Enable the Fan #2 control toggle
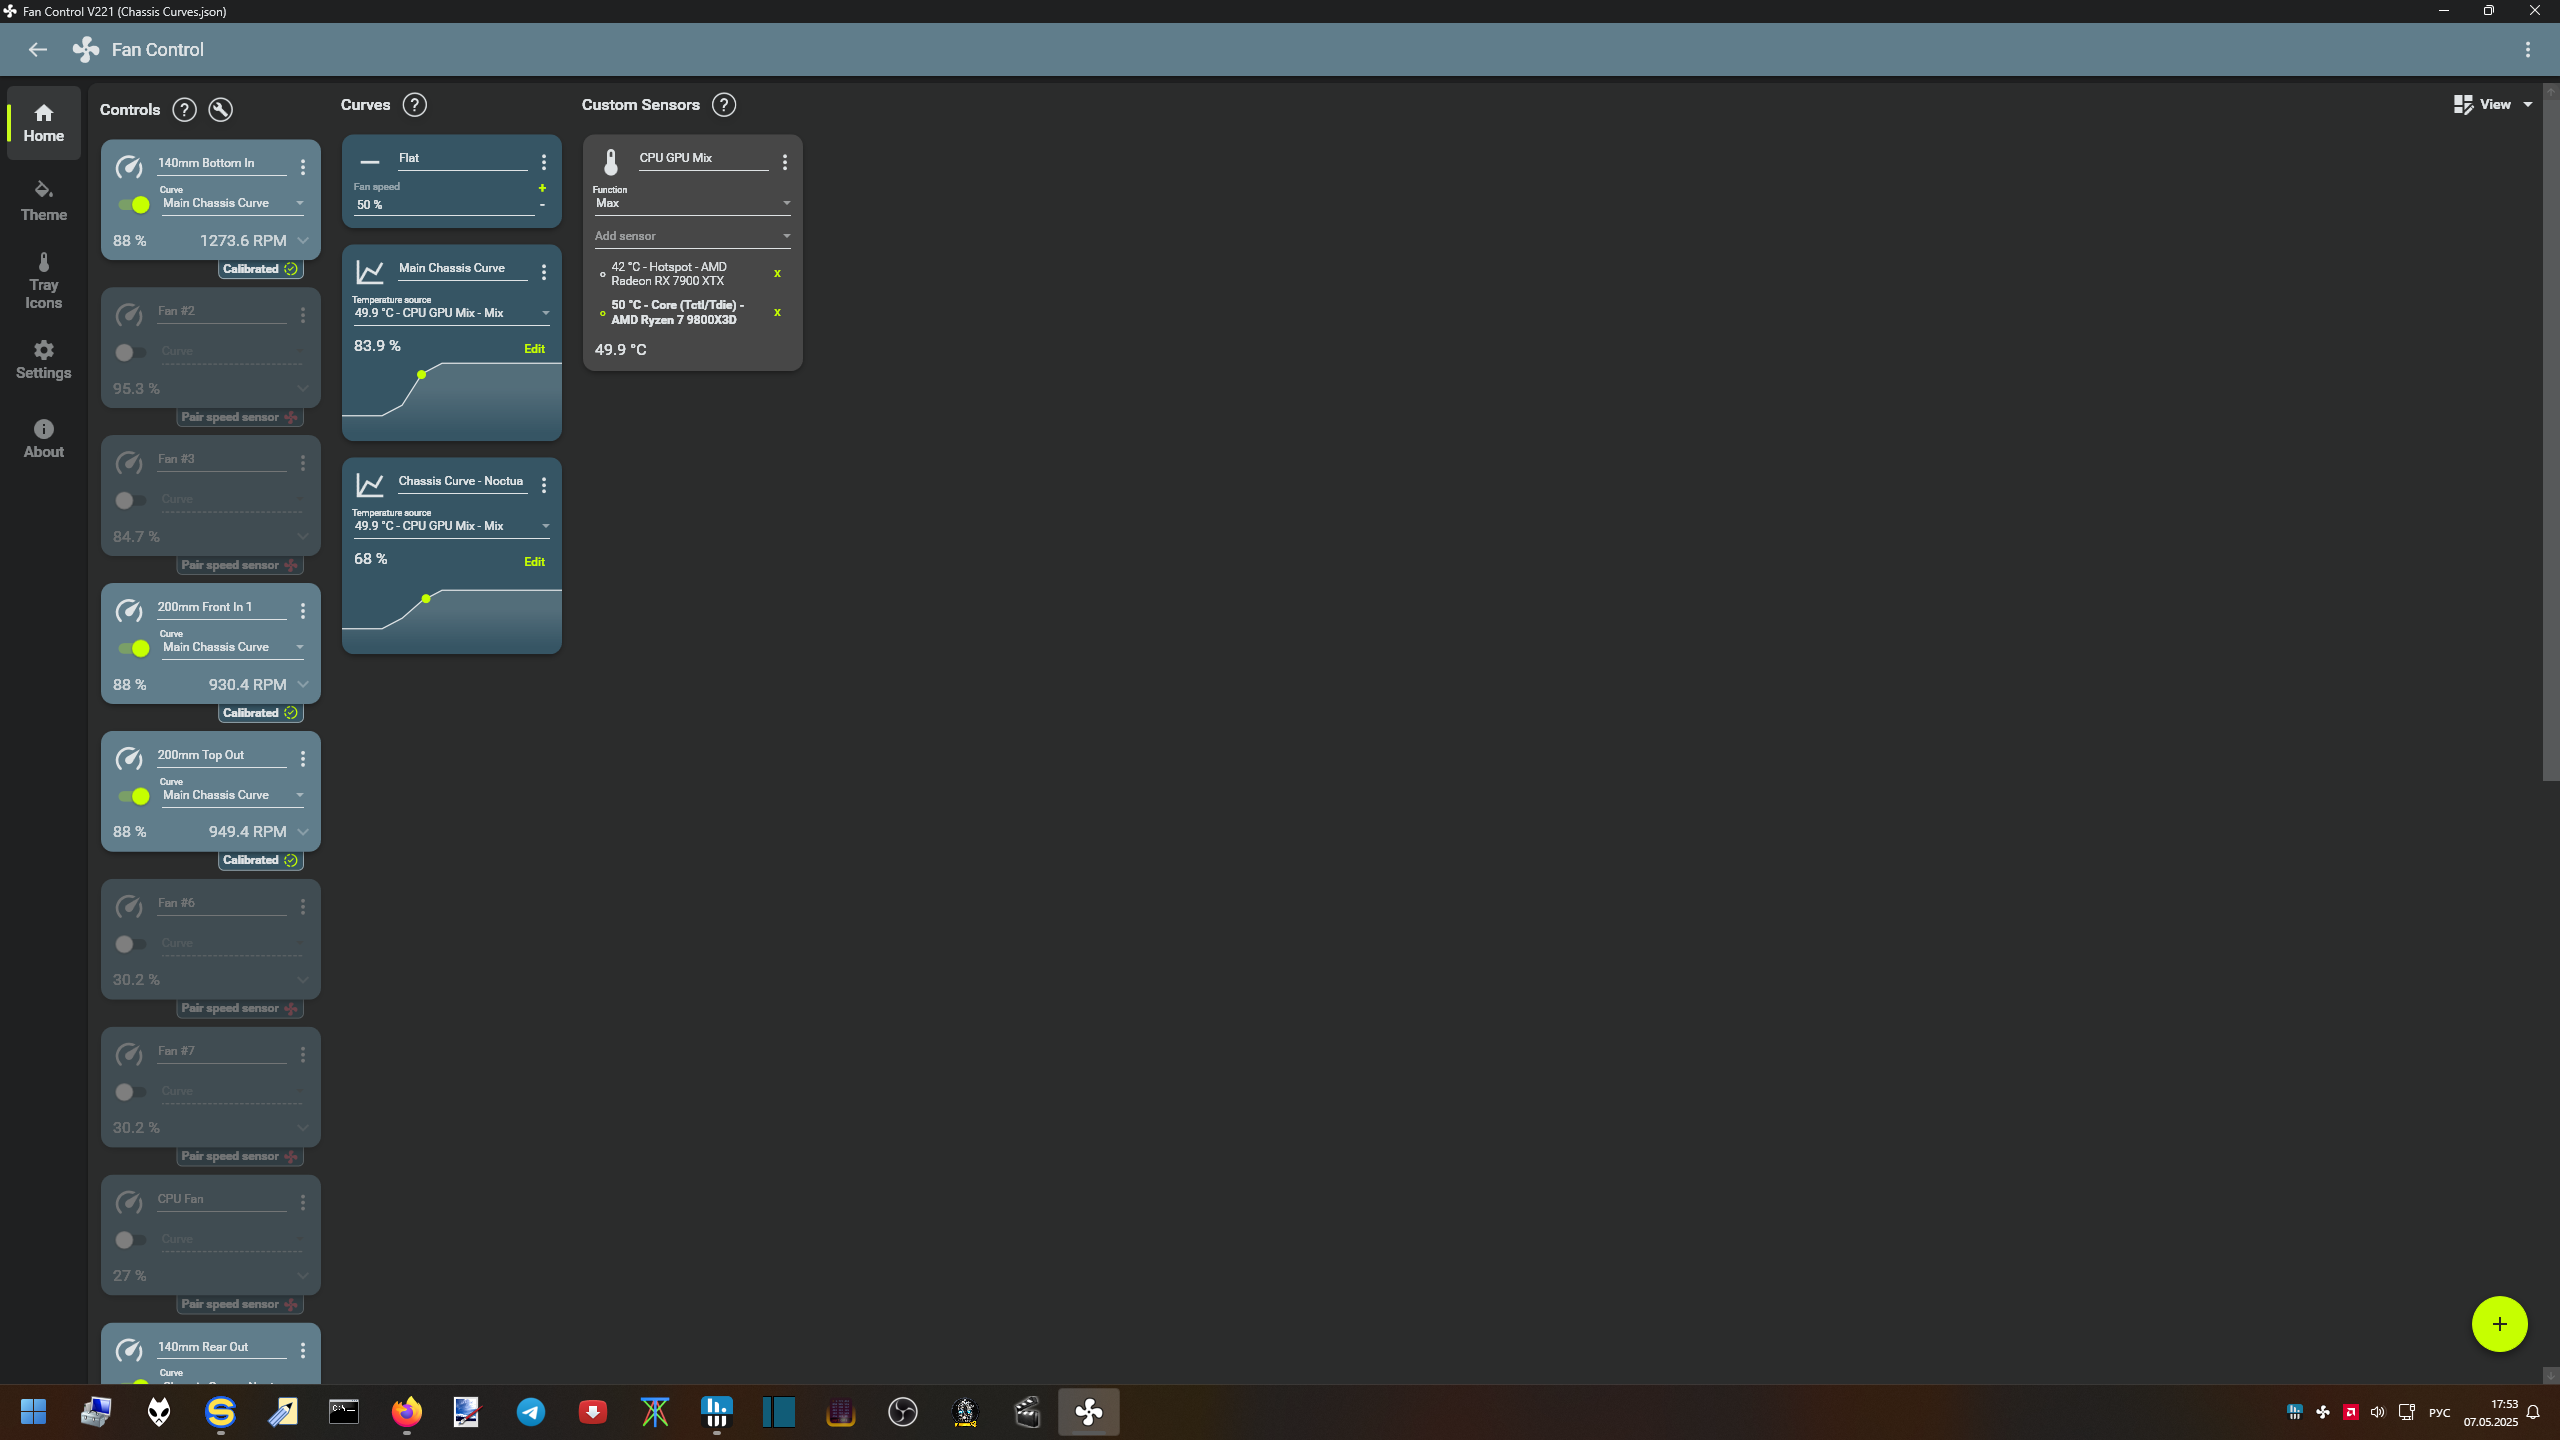Screen dimensions: 2560x1440 (131, 352)
